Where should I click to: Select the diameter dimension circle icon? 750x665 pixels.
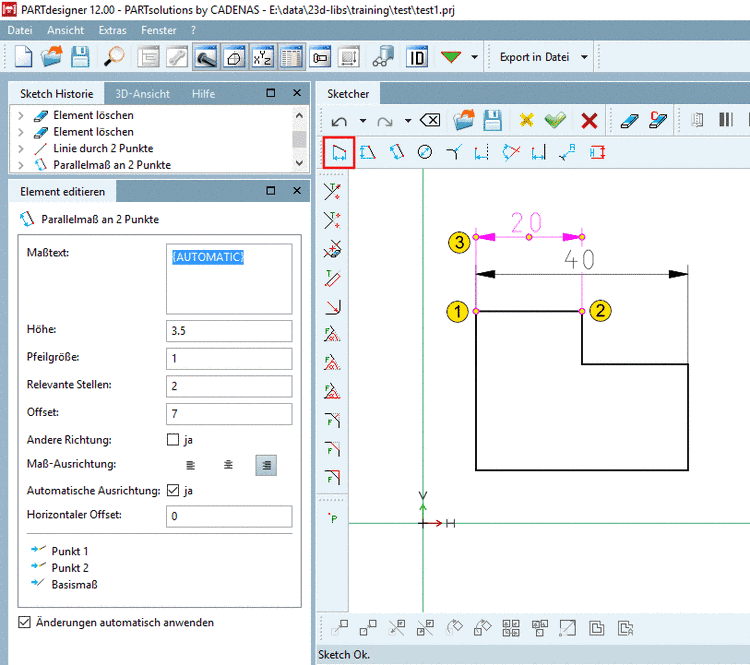425,152
